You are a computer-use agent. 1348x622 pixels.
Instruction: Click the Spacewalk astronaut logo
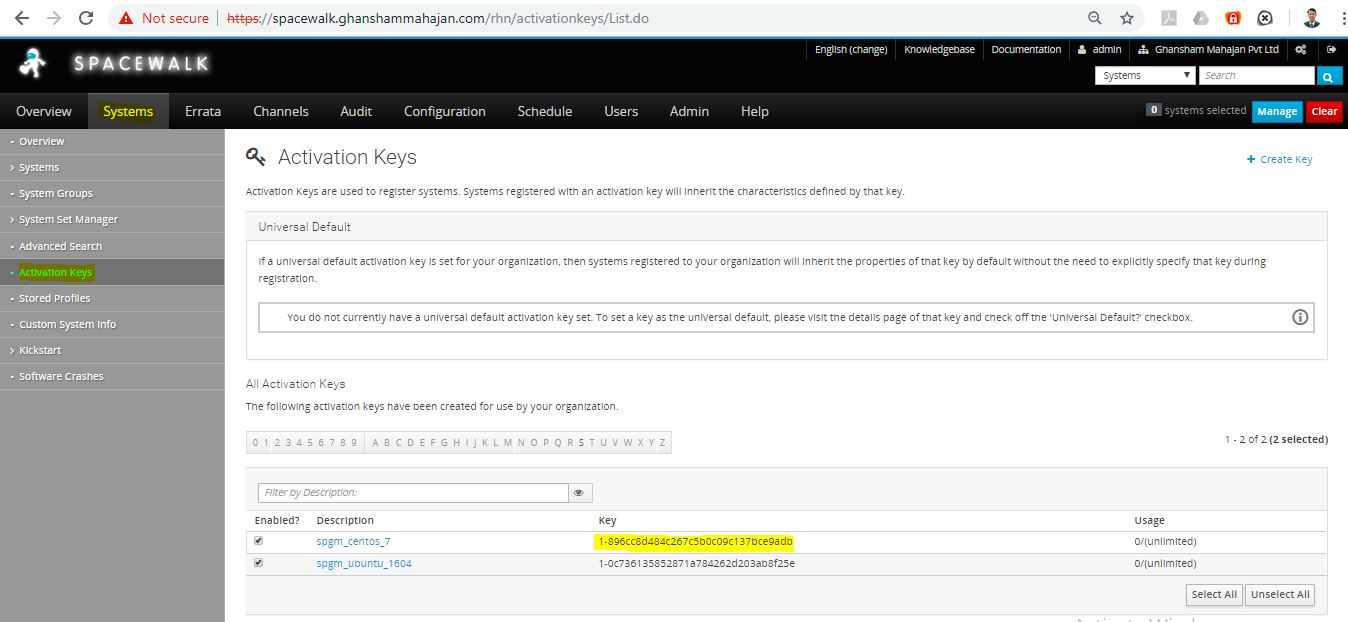[32, 64]
